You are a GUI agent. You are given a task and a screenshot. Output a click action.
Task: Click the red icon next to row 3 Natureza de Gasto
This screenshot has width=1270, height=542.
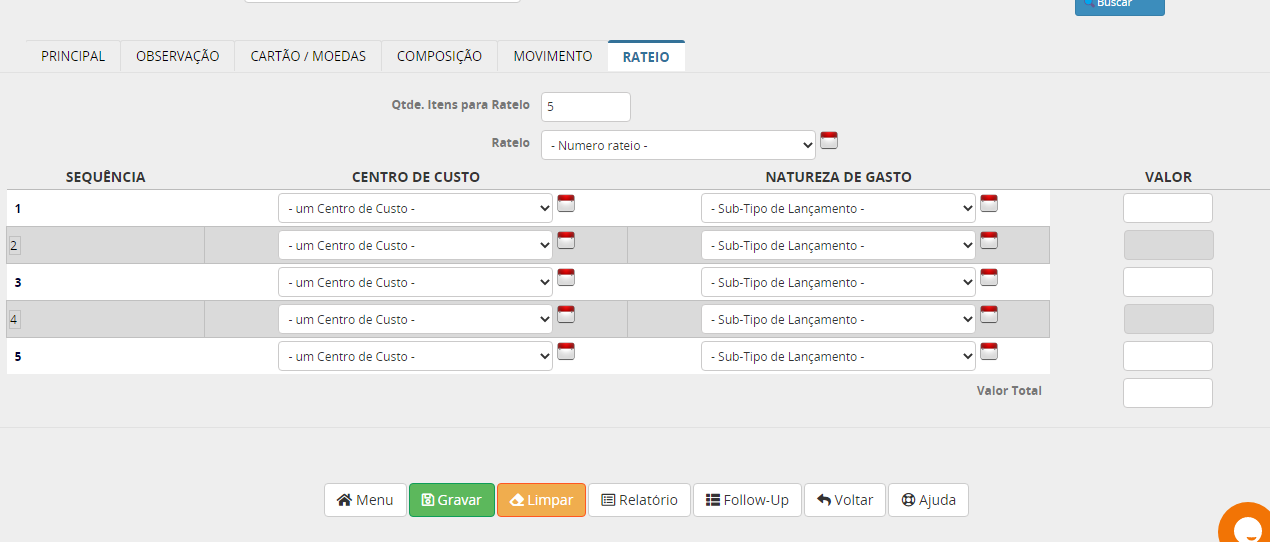tap(989, 278)
